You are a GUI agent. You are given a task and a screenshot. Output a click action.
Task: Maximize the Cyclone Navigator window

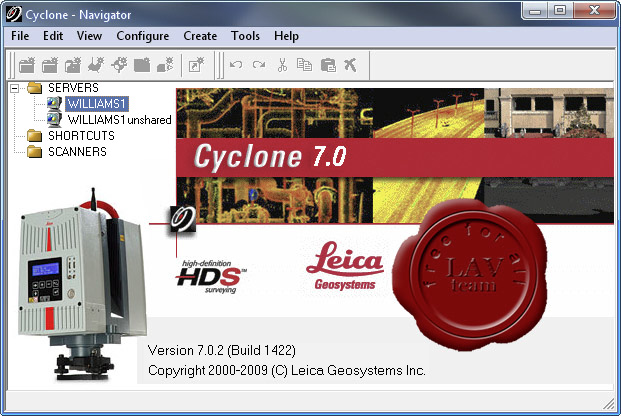[x=560, y=10]
